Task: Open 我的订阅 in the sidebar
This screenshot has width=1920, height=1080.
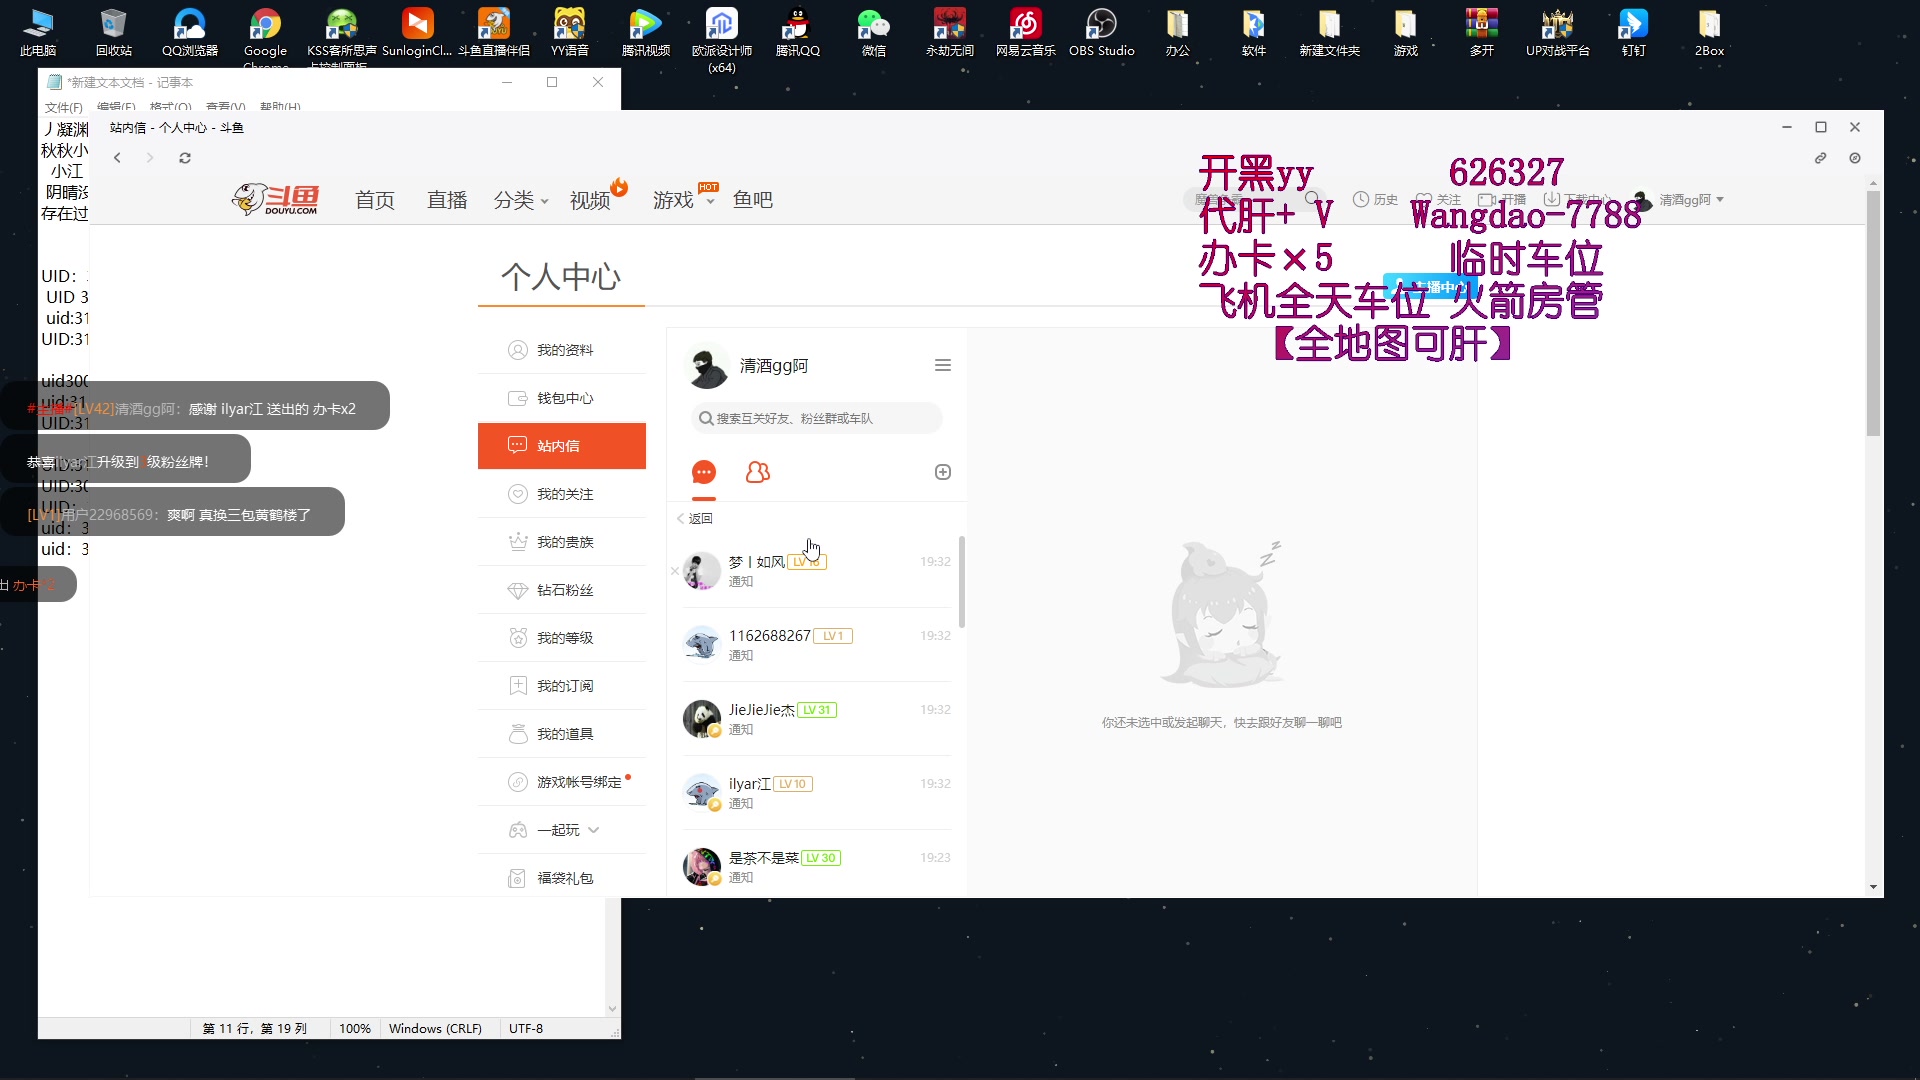Action: click(562, 686)
